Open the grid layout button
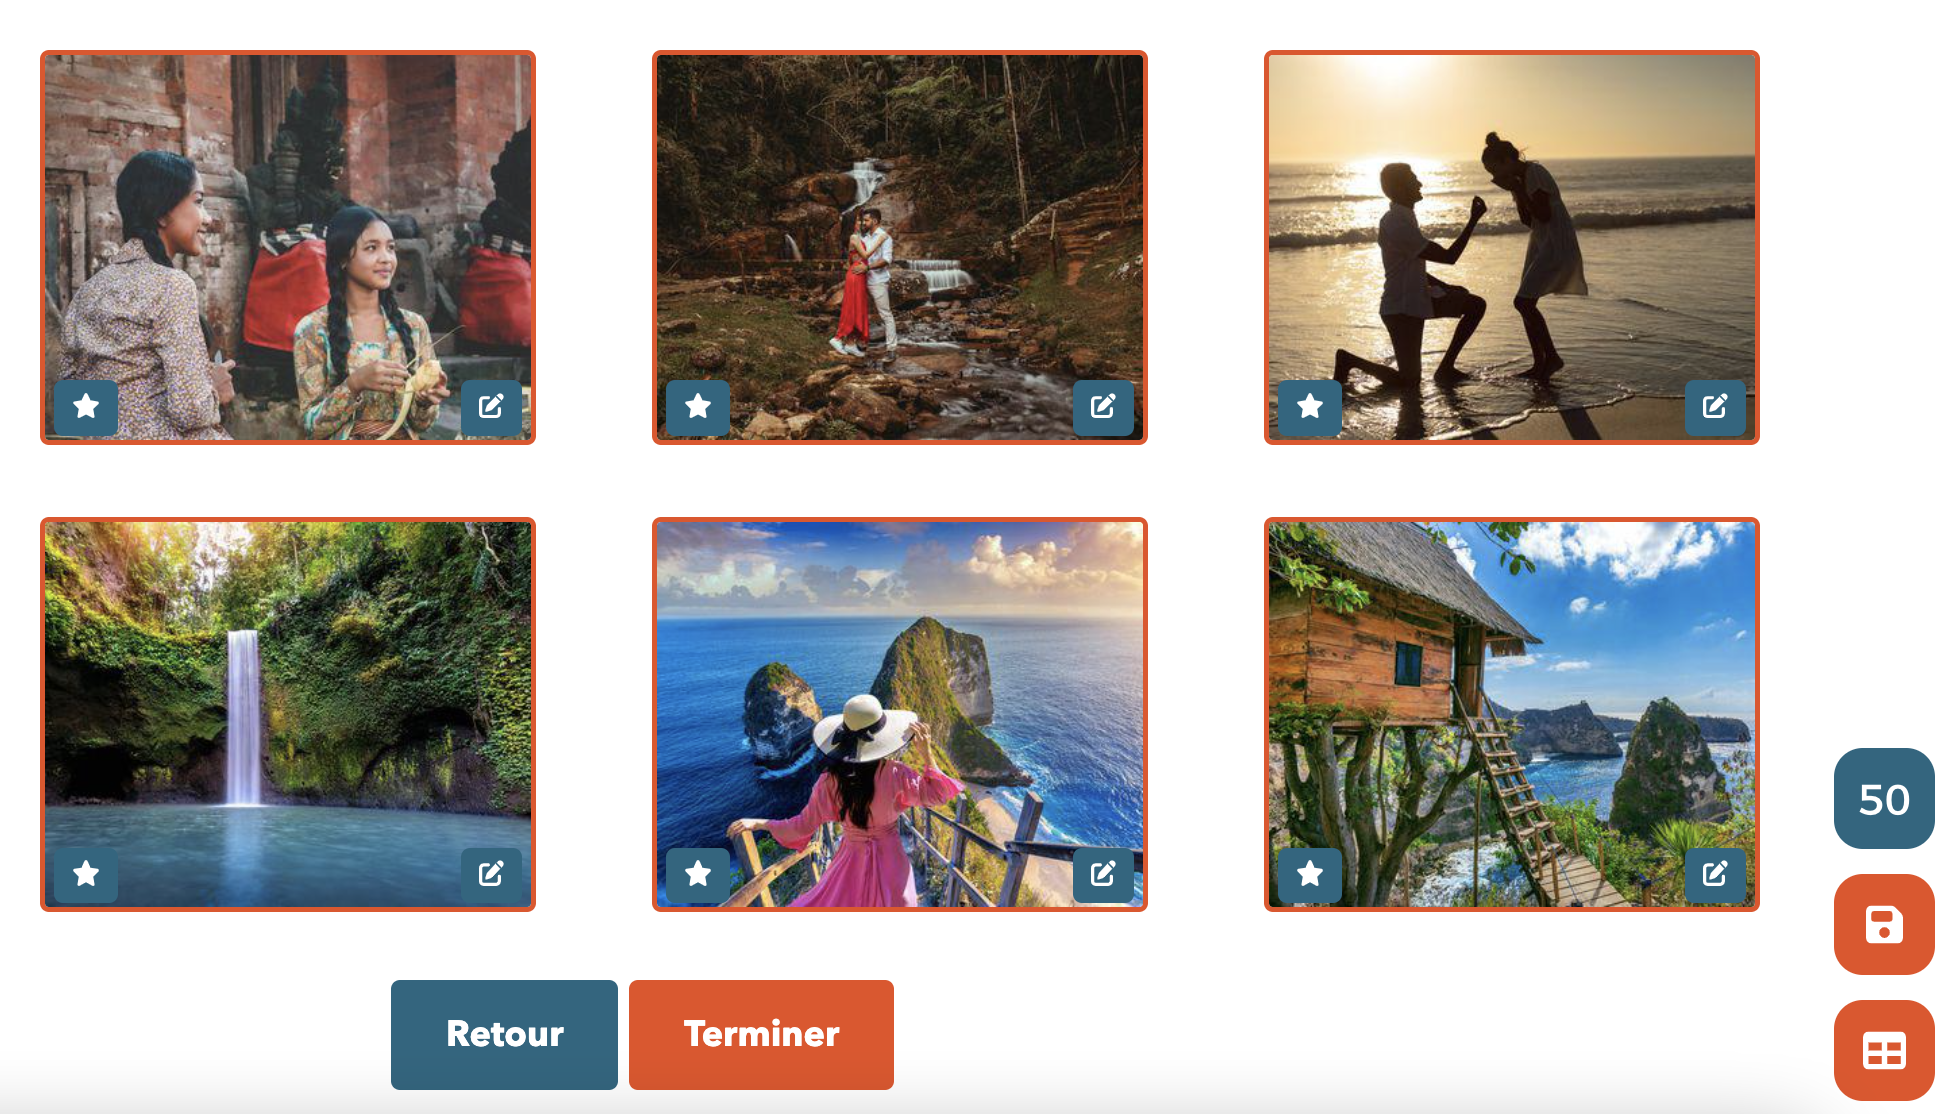Image resolution: width=1942 pixels, height=1114 pixels. [1884, 1050]
